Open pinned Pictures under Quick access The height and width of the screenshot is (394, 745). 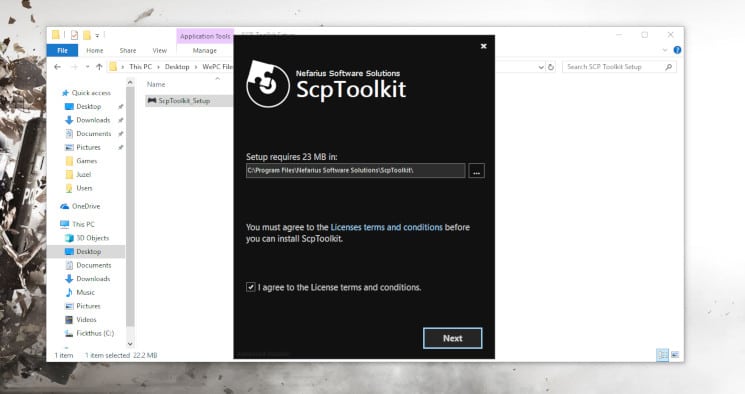(88, 147)
